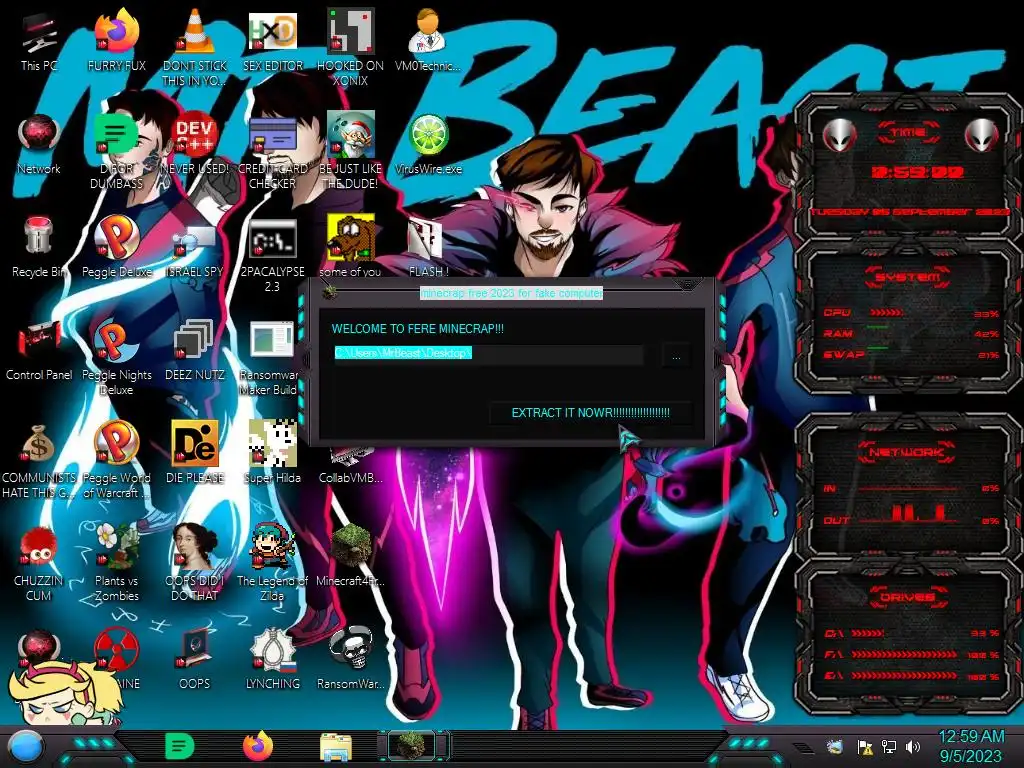Click EXTRACT IT NOWR button

tap(590, 413)
